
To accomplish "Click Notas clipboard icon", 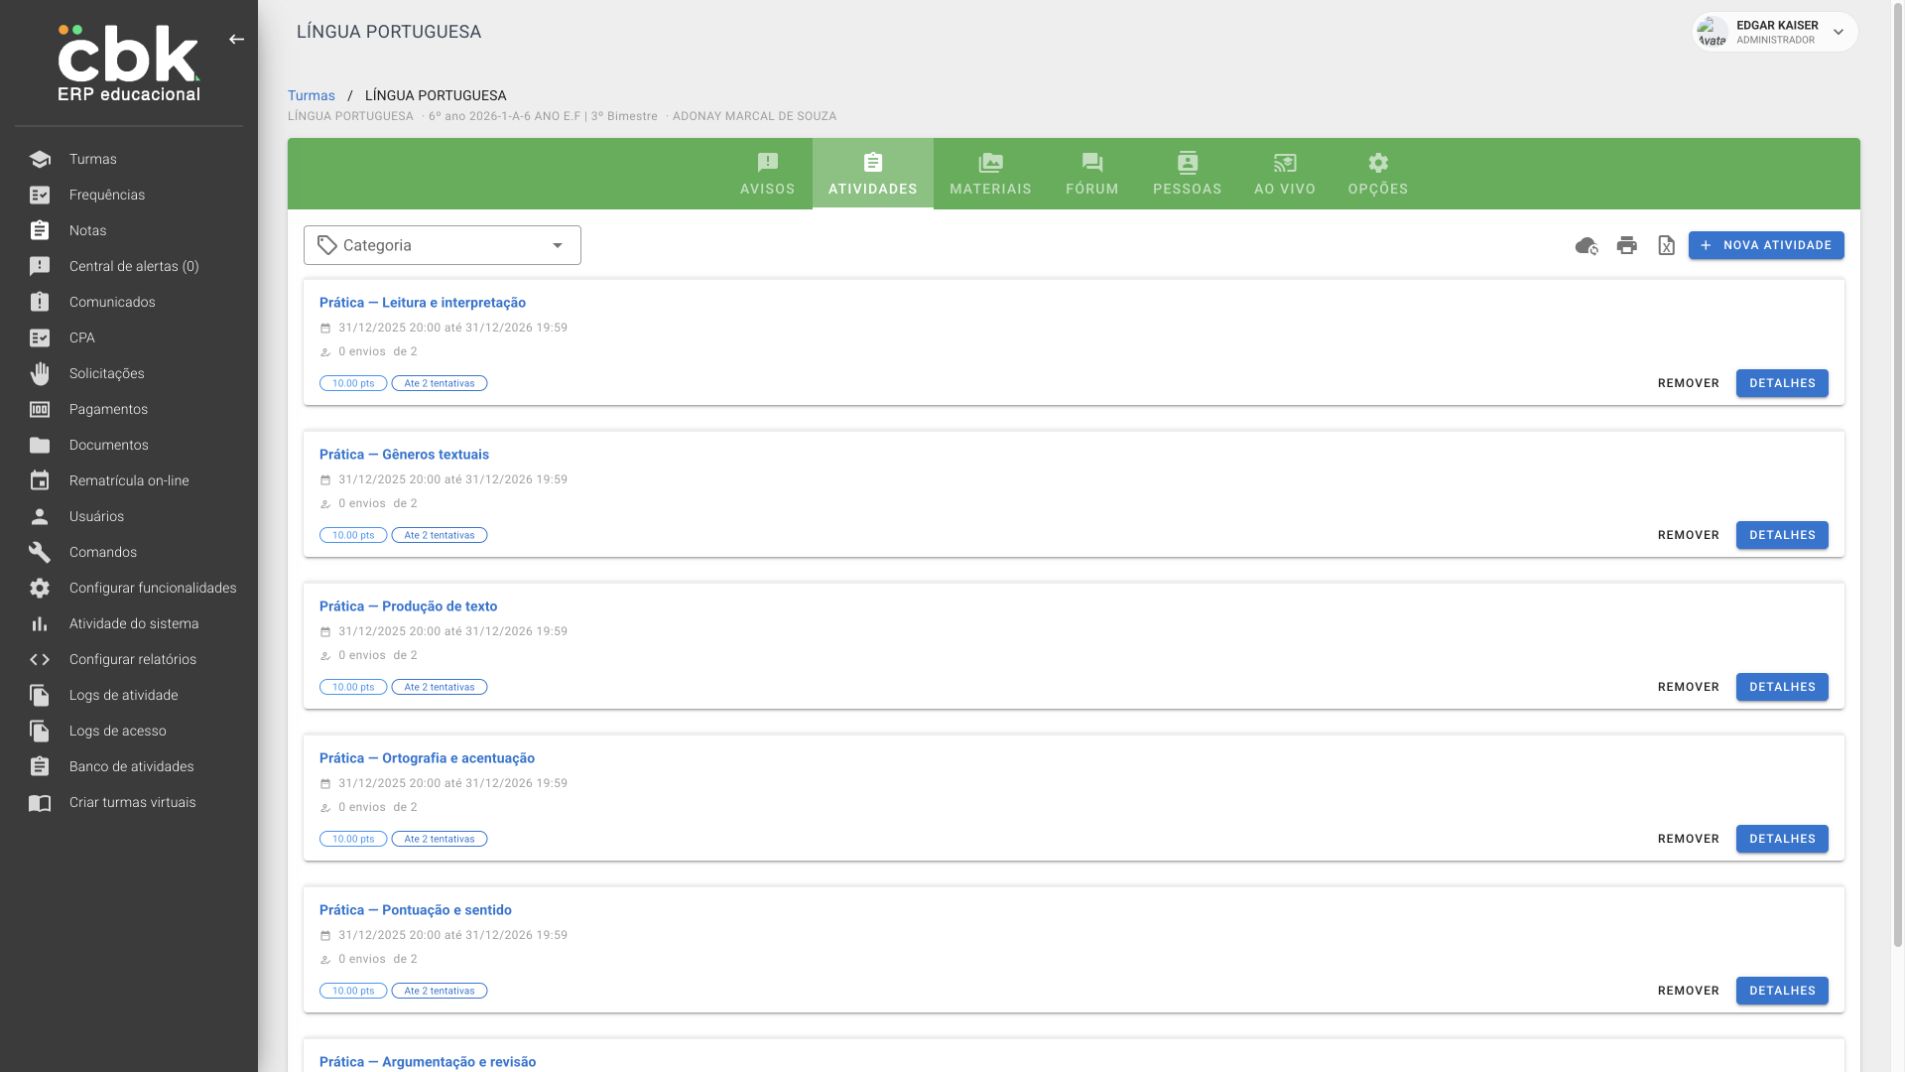I will point(39,230).
